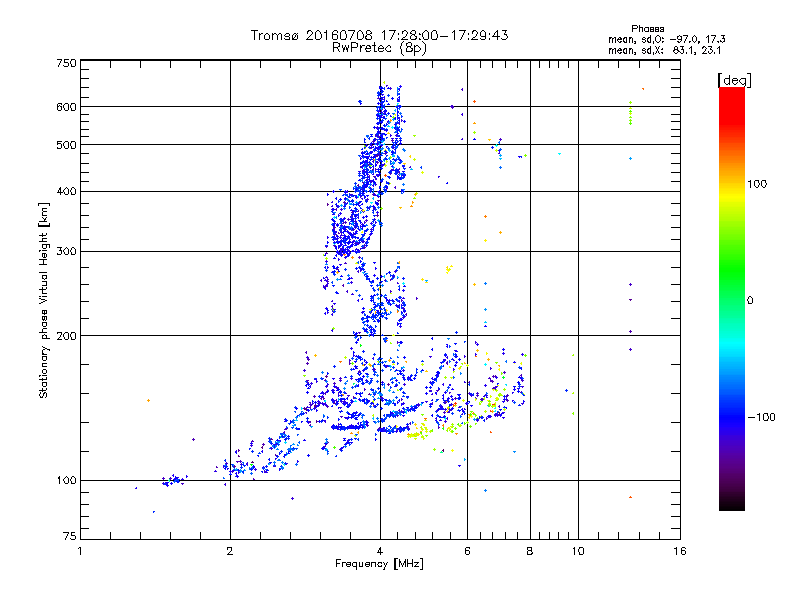This screenshot has width=800, height=600.
Task: Click the 'Phases' heading text
Action: click(x=647, y=29)
